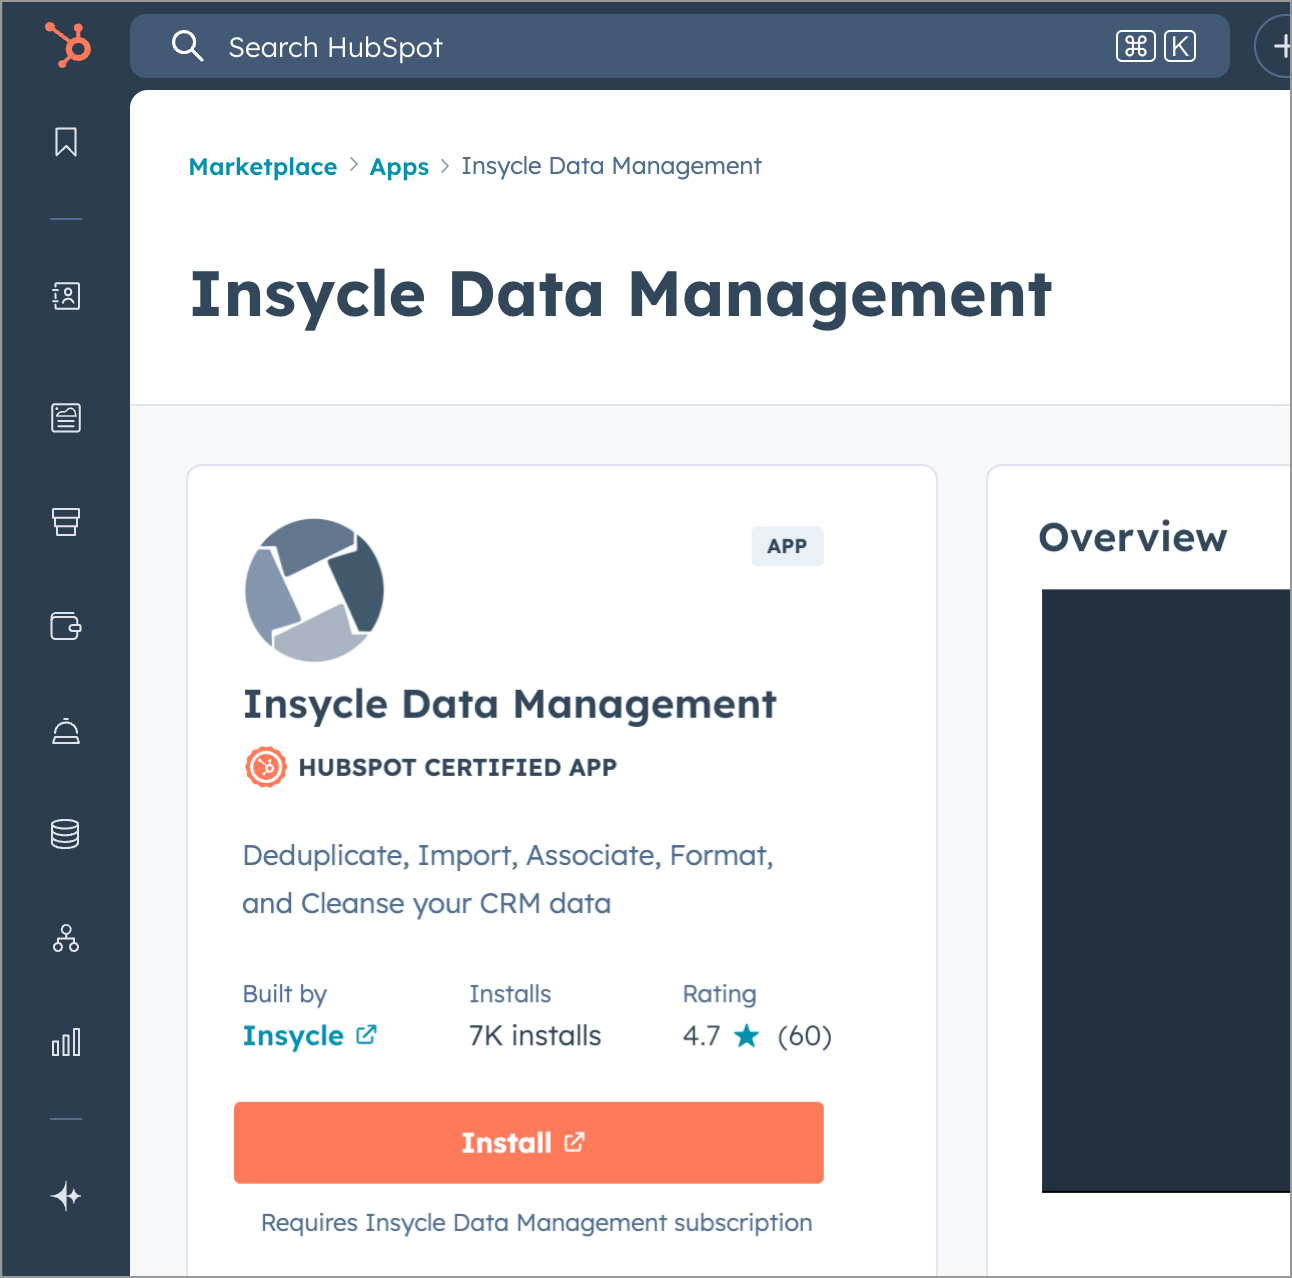Open the search magnifier in the top bar
Image resolution: width=1292 pixels, height=1278 pixels.
pos(188,46)
